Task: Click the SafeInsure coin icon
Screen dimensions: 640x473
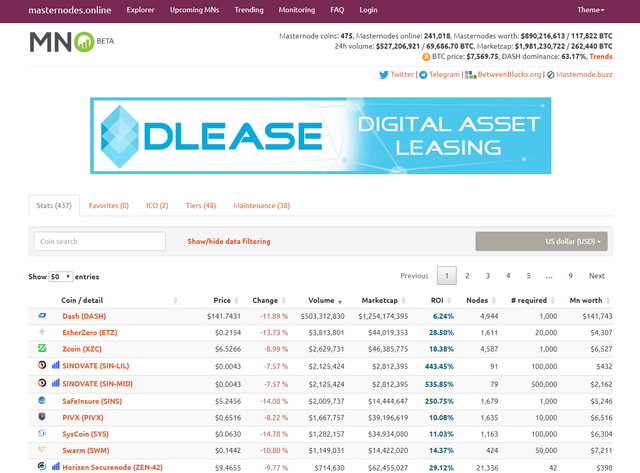Action: coord(42,400)
